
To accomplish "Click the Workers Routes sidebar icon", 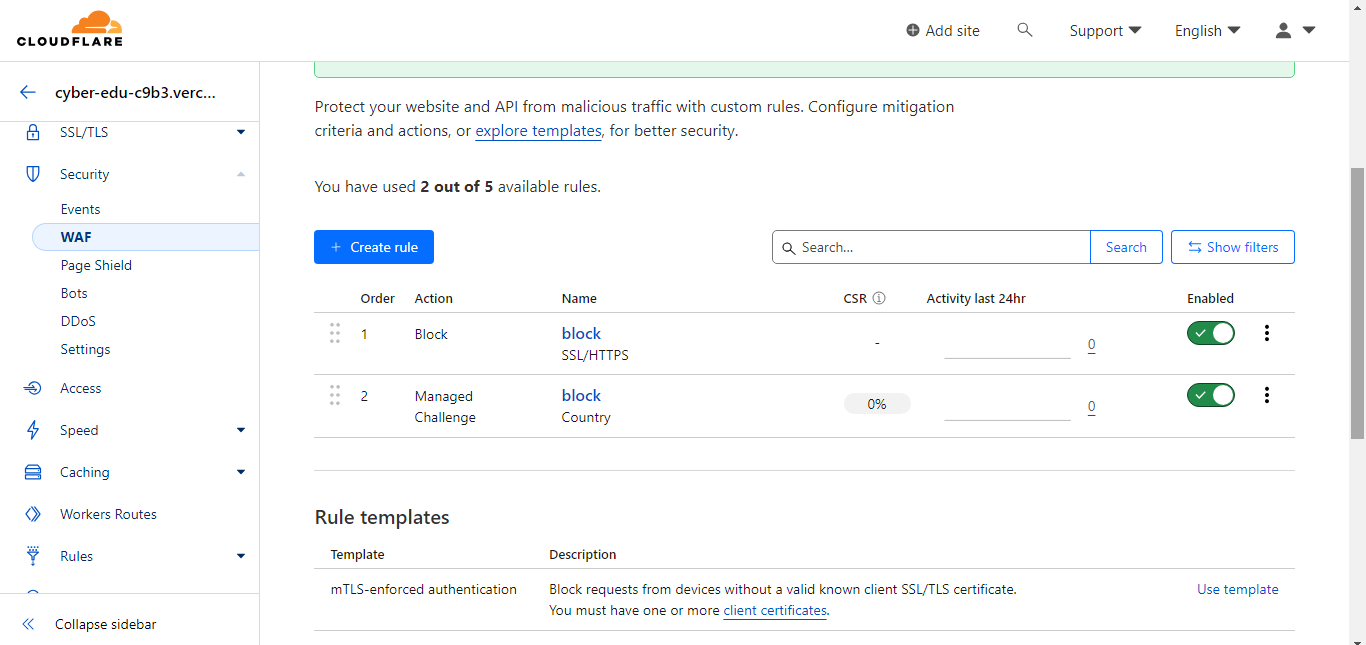I will point(33,514).
